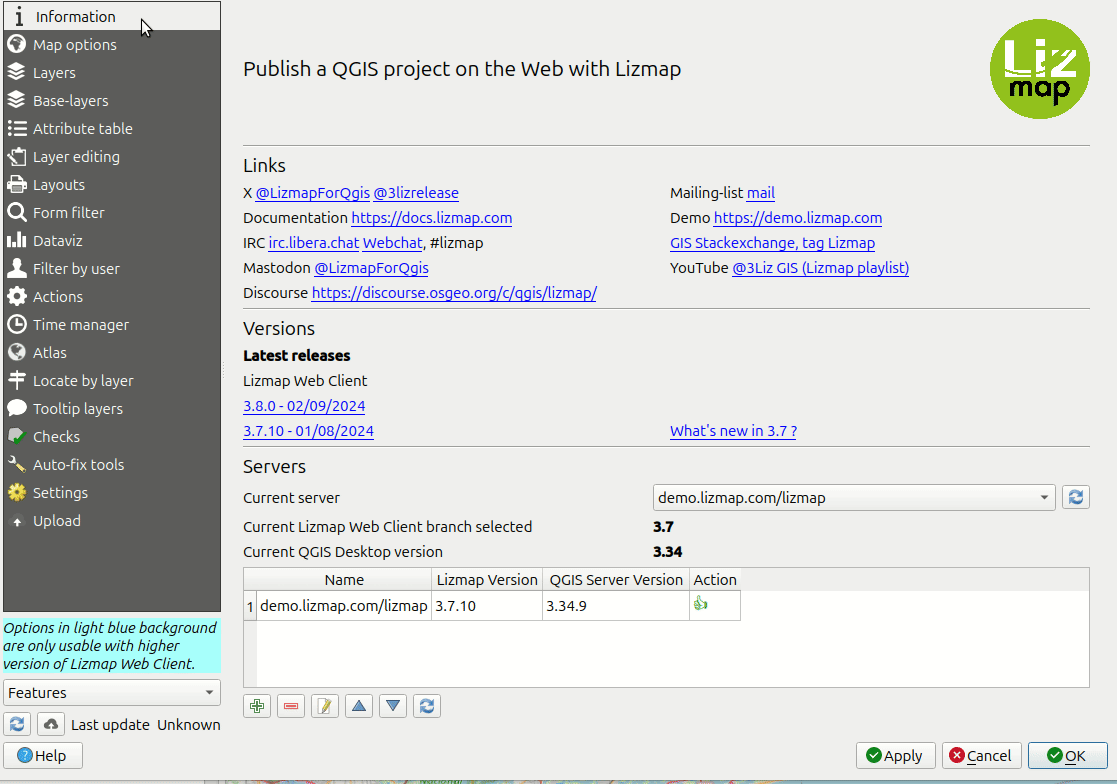Open GIS Stackexchange, tag Lizmap link
This screenshot has width=1117, height=784.
[x=772, y=243]
